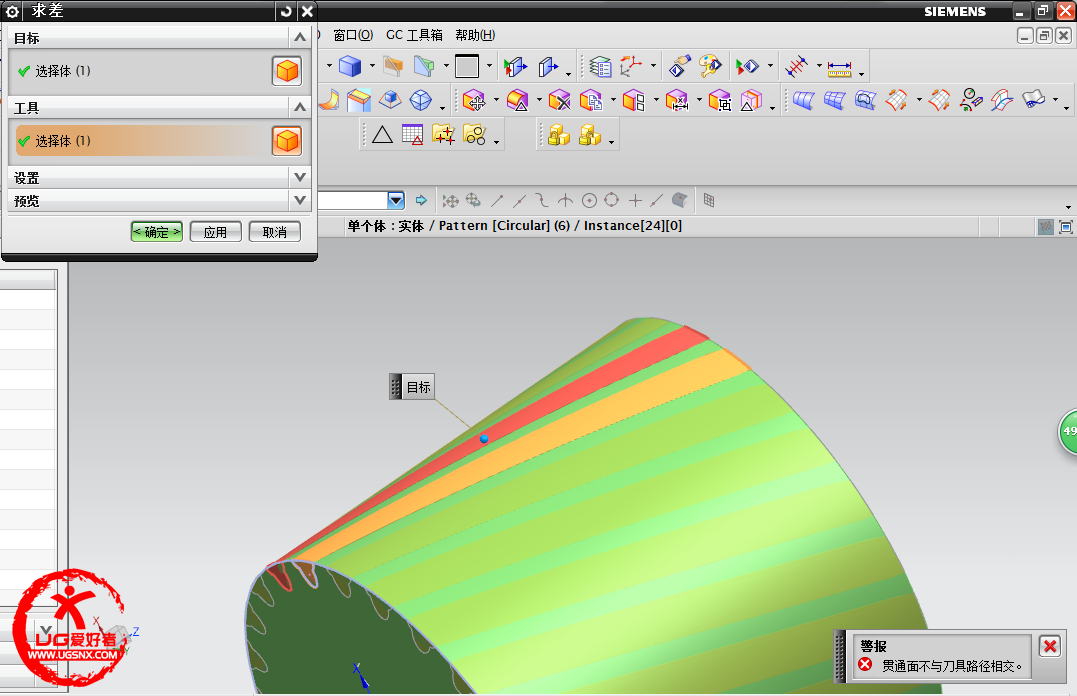1077x696 pixels.
Task: Click the folder with red points icon
Action: pyautogui.click(x=444, y=135)
